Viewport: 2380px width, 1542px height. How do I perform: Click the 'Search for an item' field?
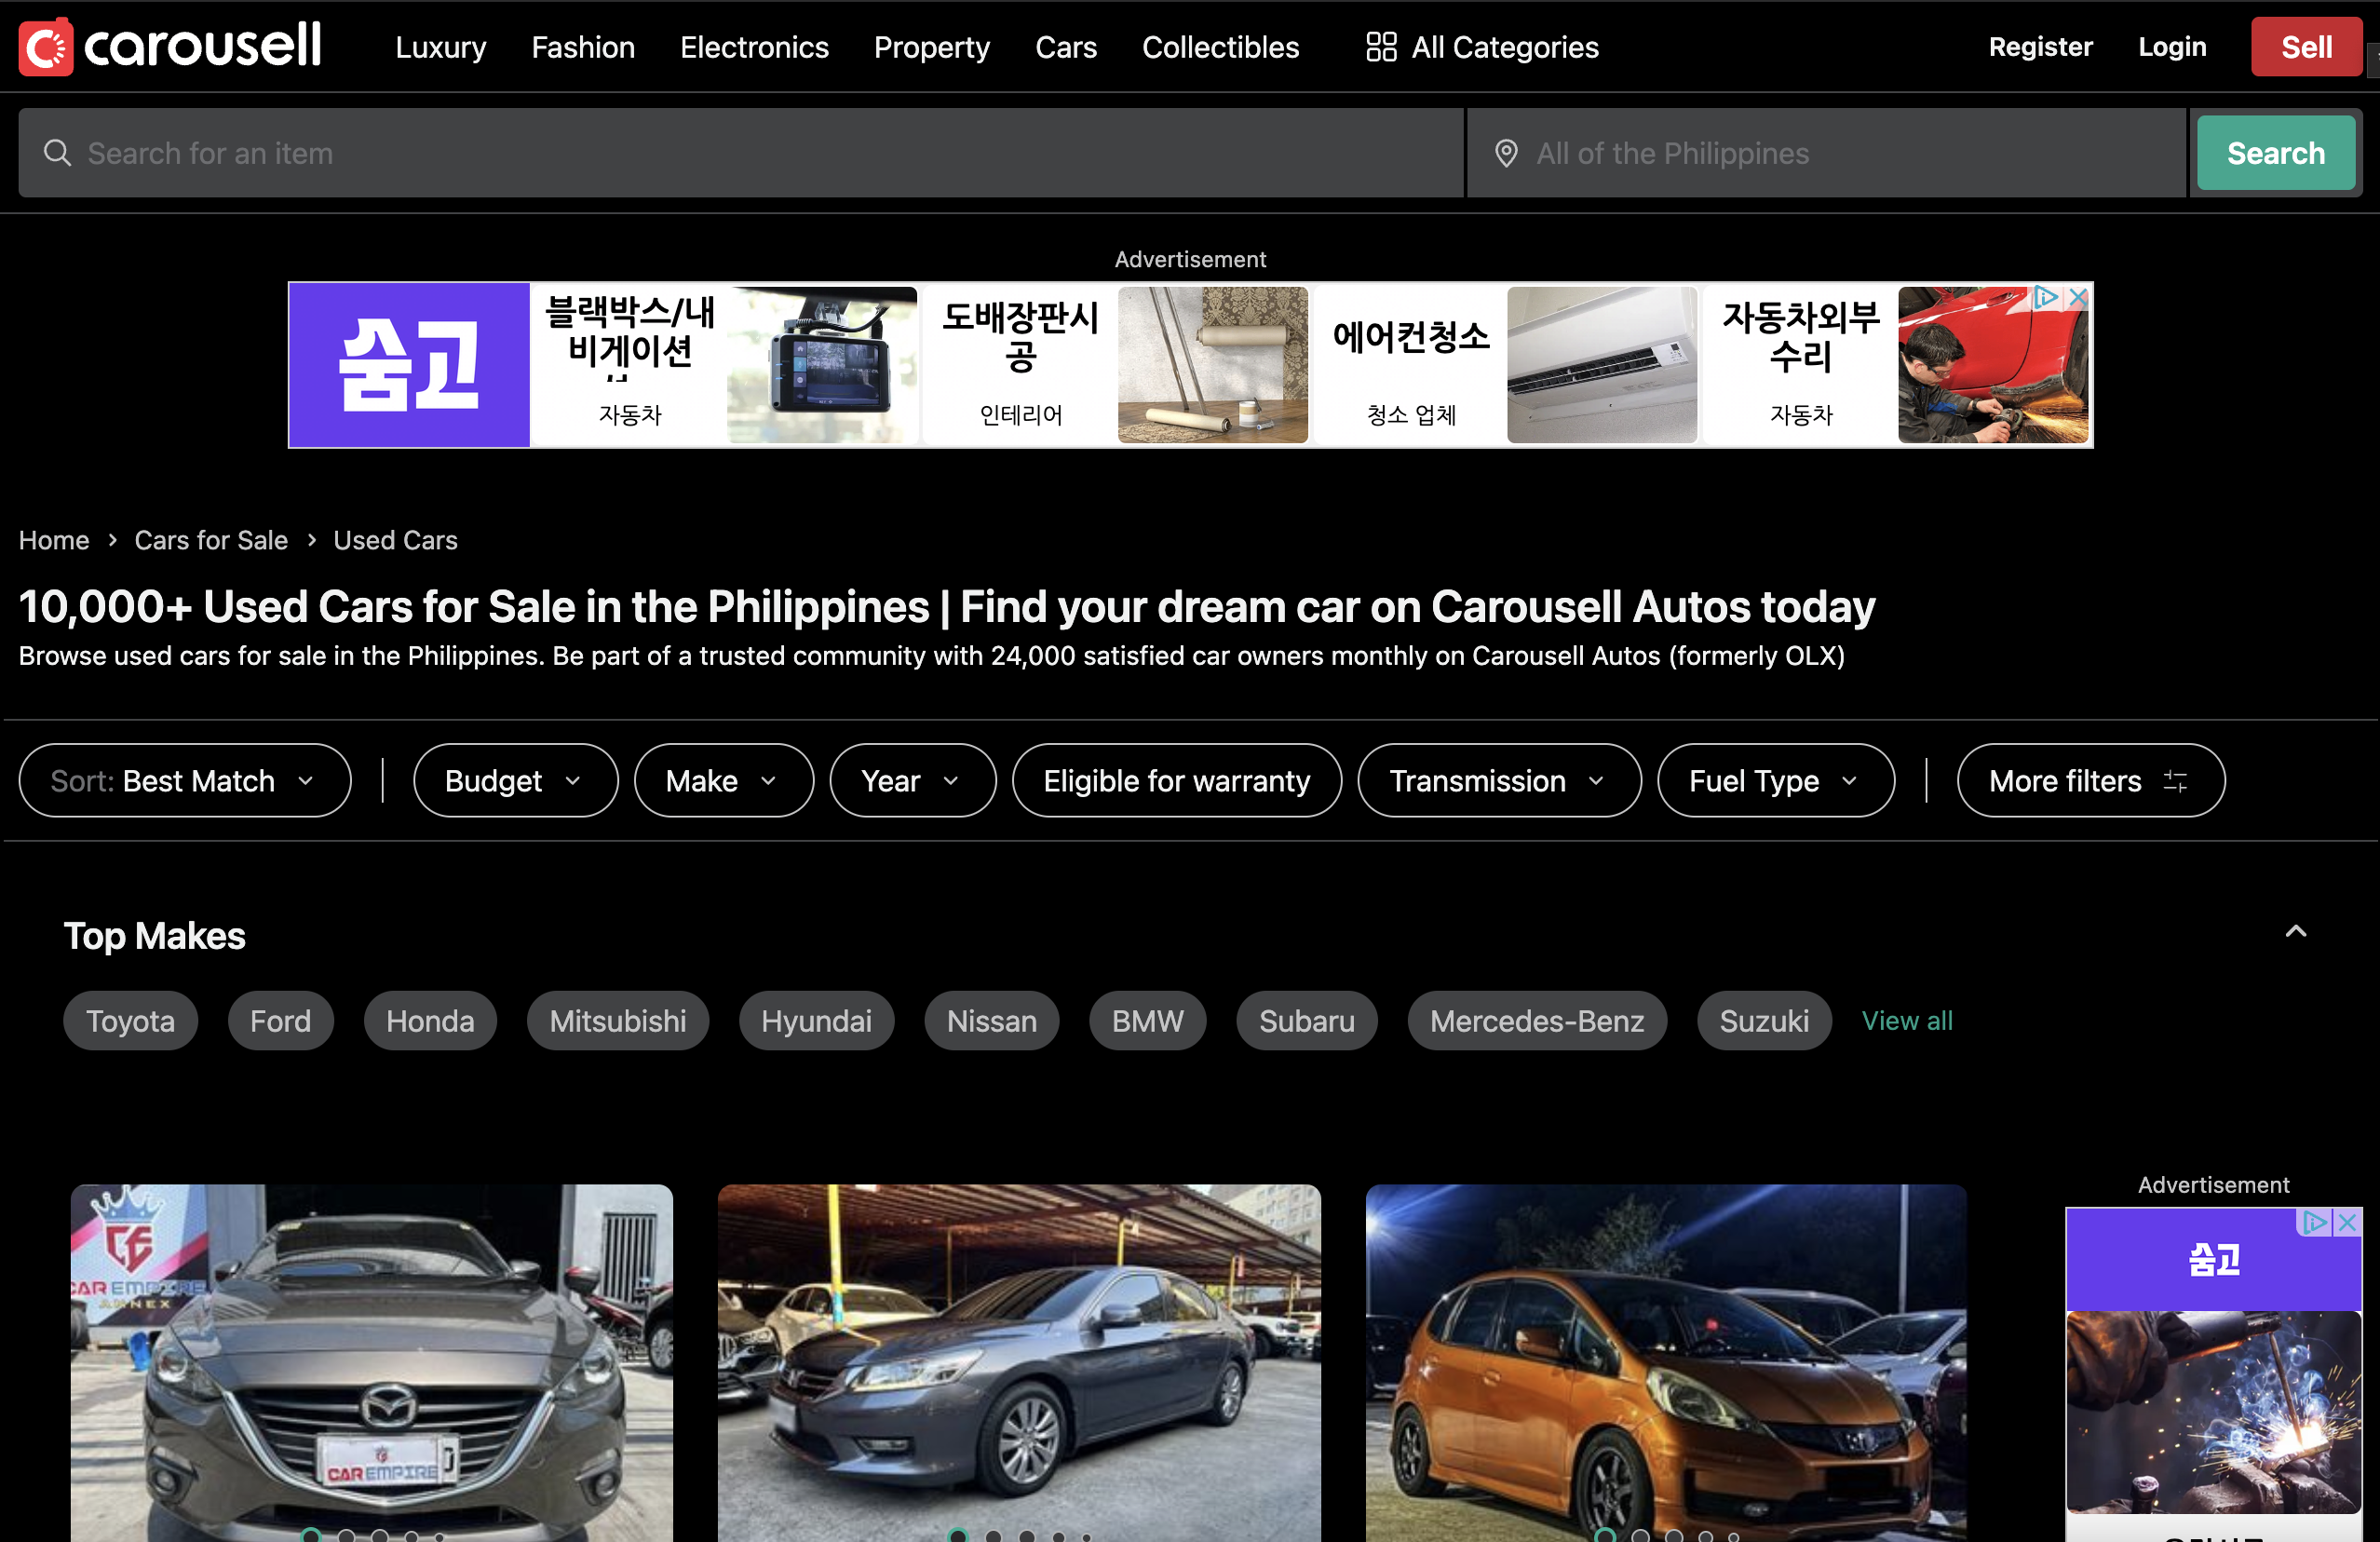(741, 153)
